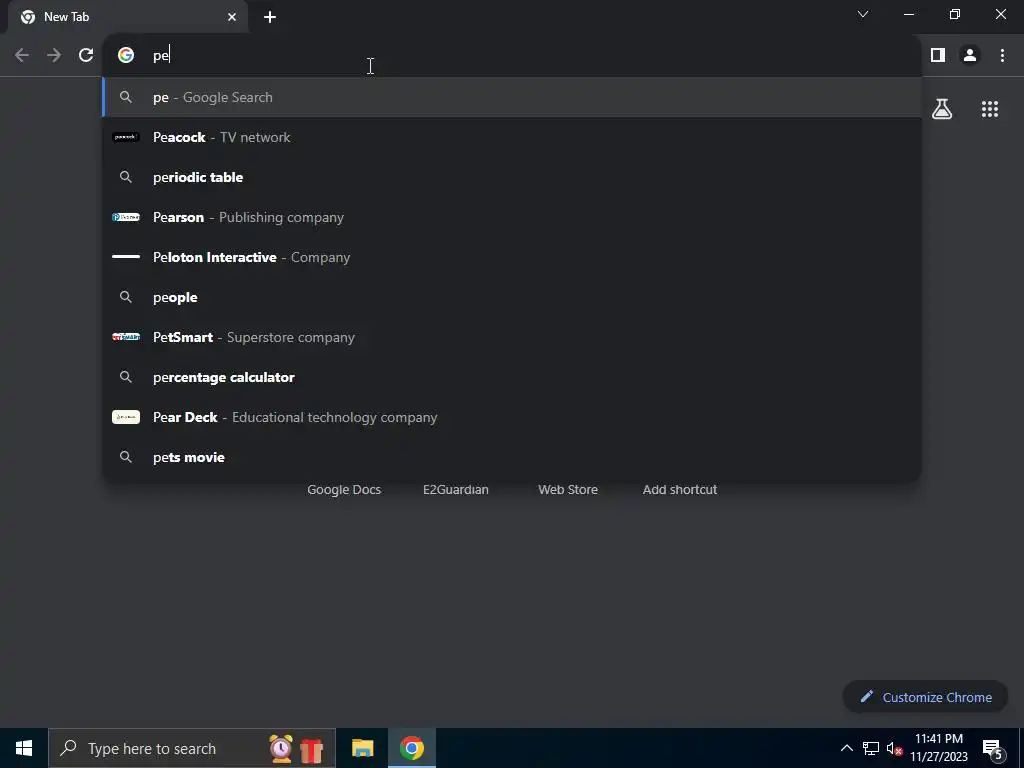
Task: Expand the tab search chevron
Action: click(x=863, y=14)
